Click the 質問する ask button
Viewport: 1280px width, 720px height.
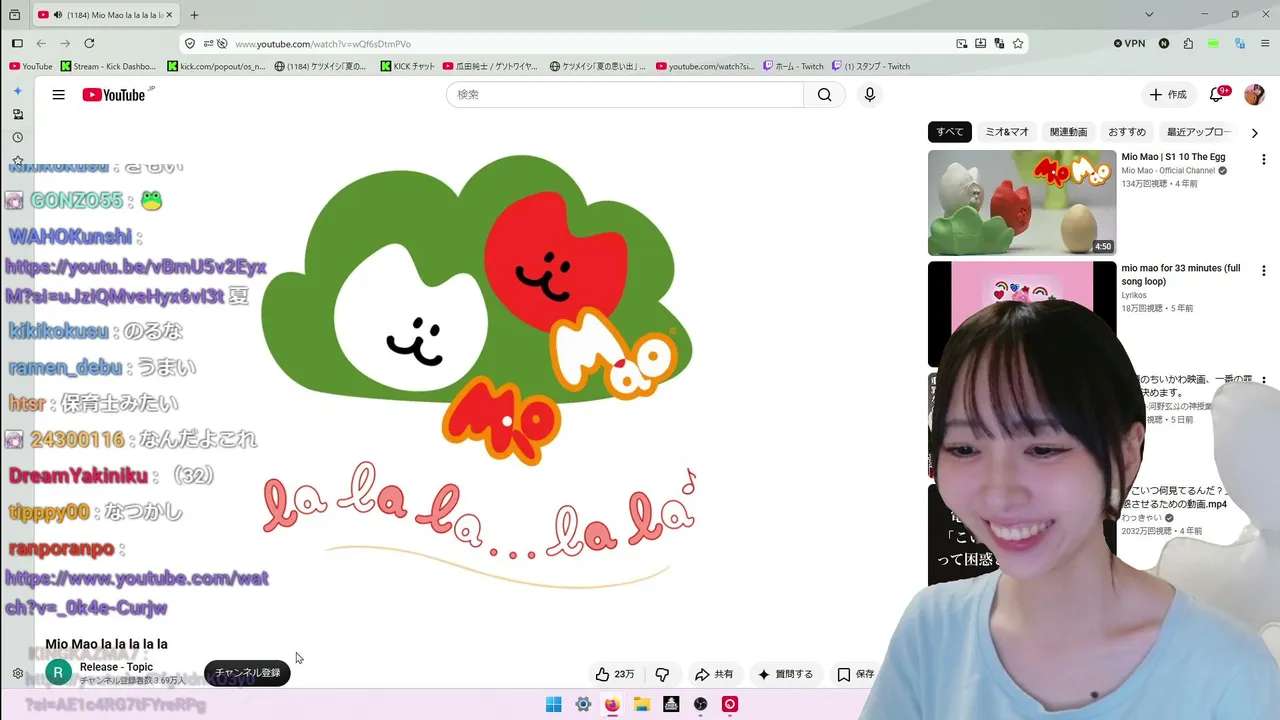pos(785,674)
